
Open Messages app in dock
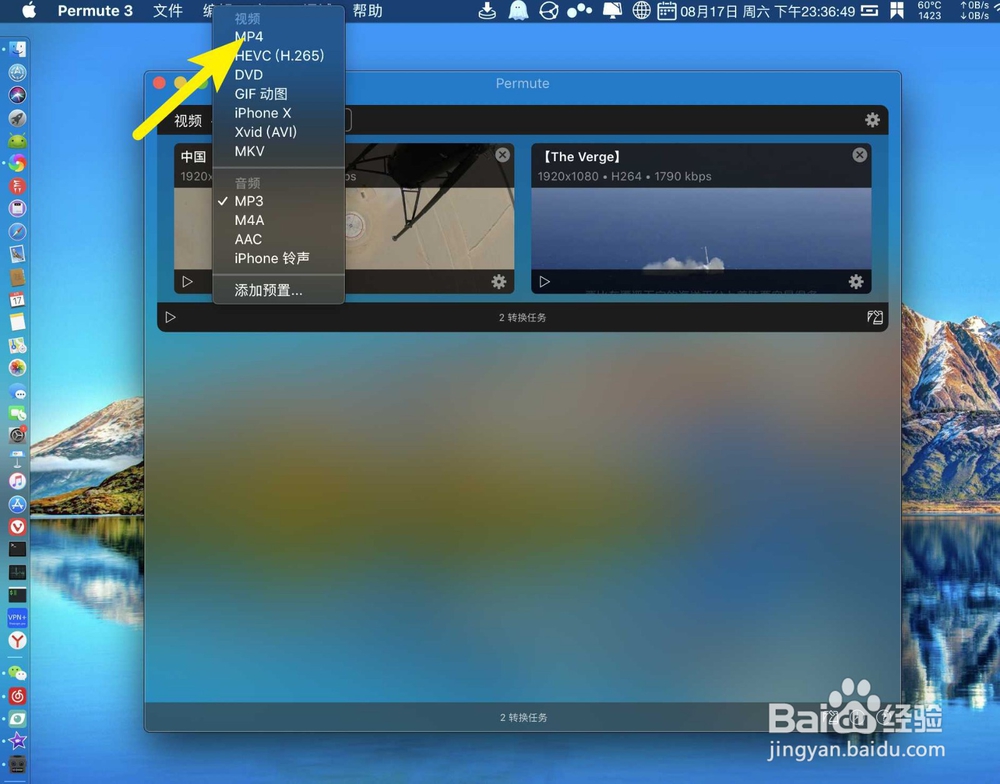[x=17, y=392]
